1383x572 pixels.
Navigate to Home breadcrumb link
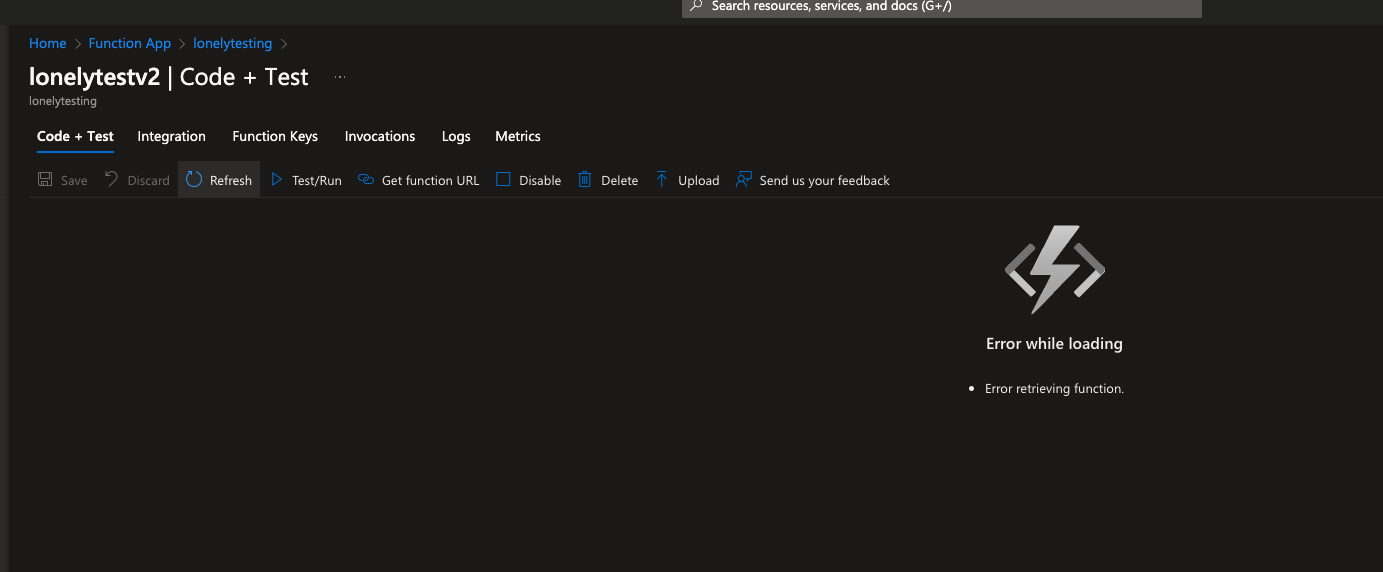[x=47, y=43]
